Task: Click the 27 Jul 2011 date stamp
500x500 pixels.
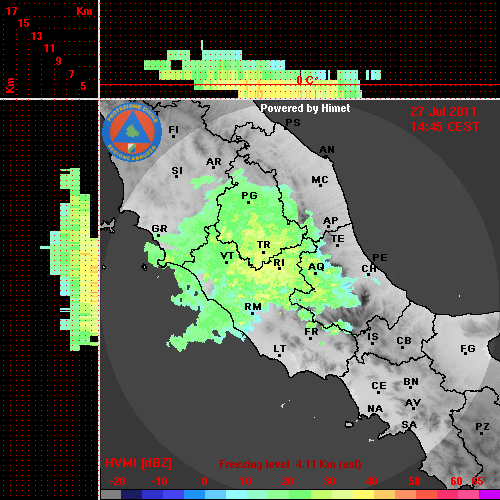Action: pyautogui.click(x=443, y=112)
